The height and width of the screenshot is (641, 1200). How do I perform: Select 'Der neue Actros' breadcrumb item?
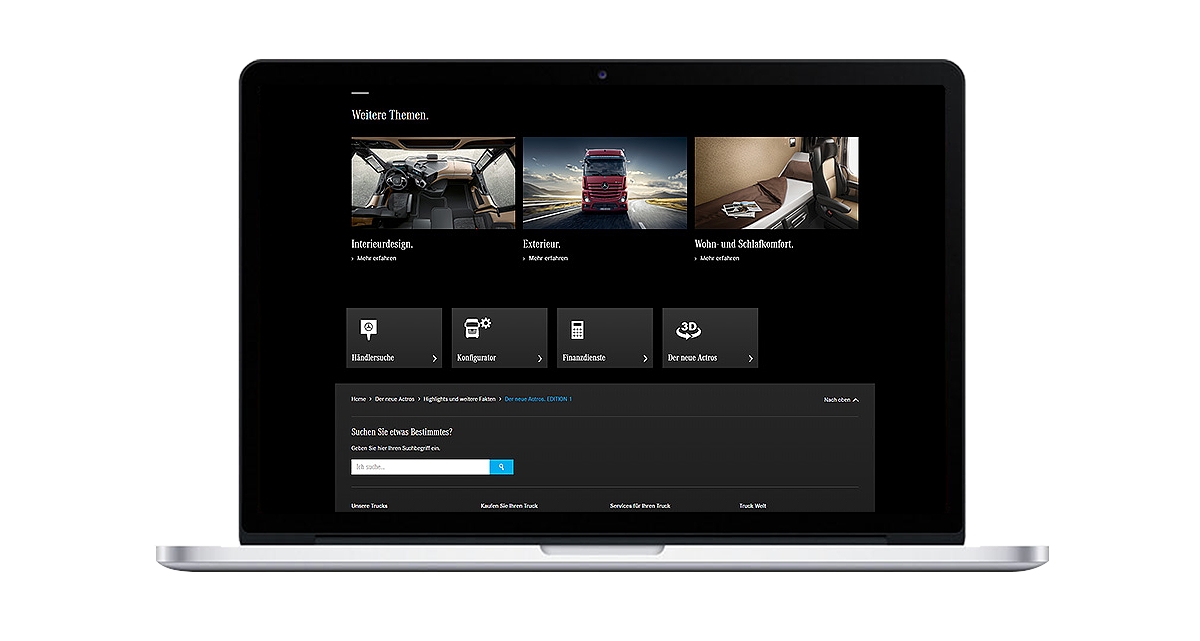coord(394,399)
